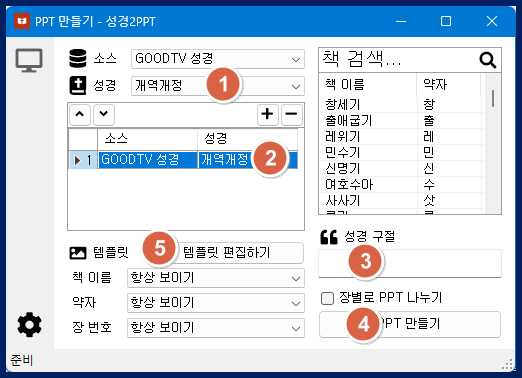Click the template picture icon
522x378 pixels.
[78, 253]
